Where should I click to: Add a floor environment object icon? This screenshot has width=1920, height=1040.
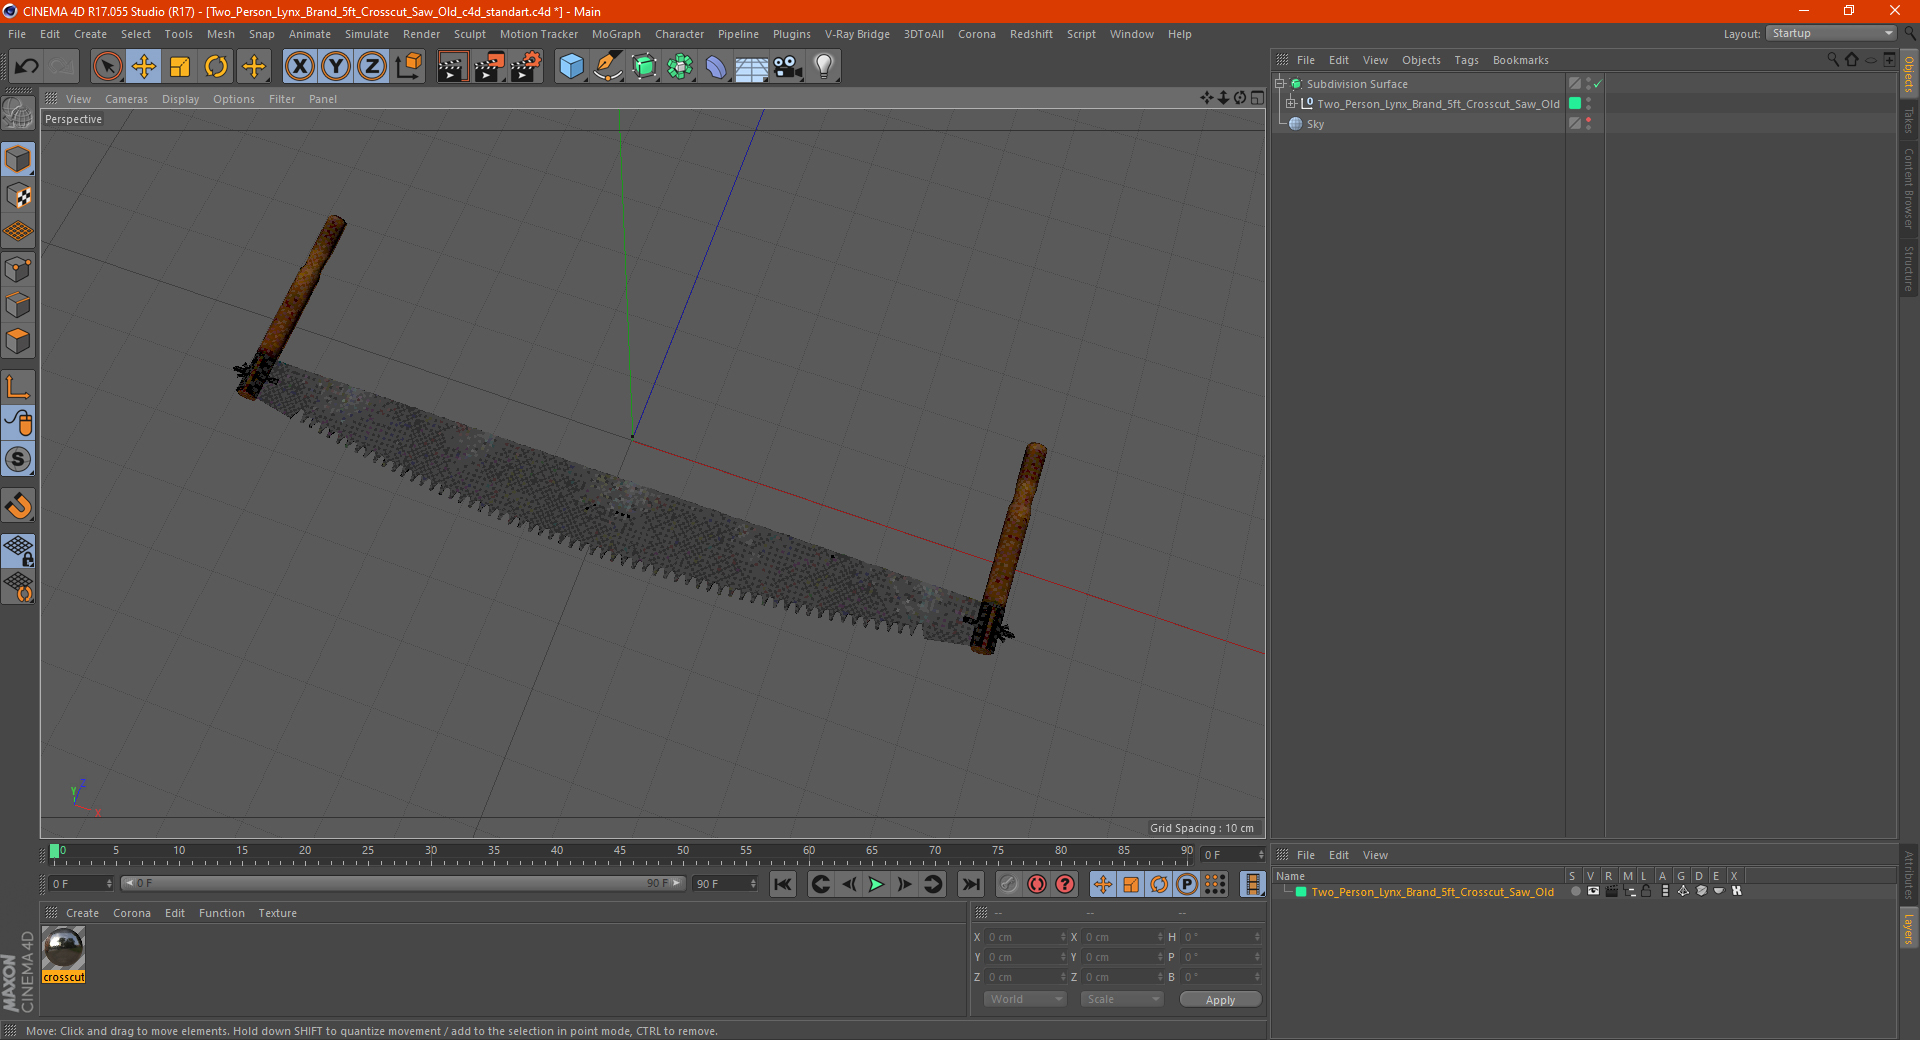[x=752, y=67]
